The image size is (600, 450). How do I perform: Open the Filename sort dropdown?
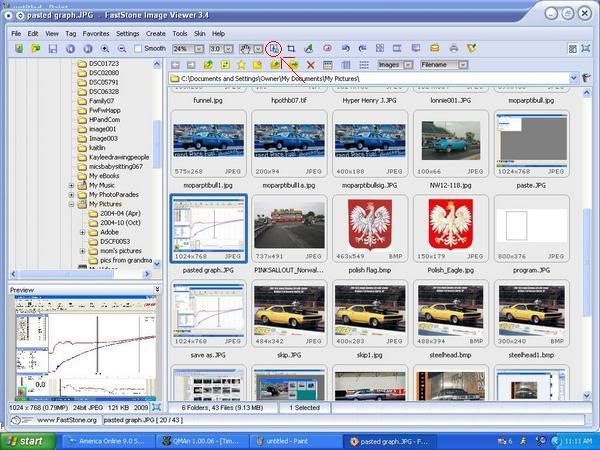(x=463, y=65)
